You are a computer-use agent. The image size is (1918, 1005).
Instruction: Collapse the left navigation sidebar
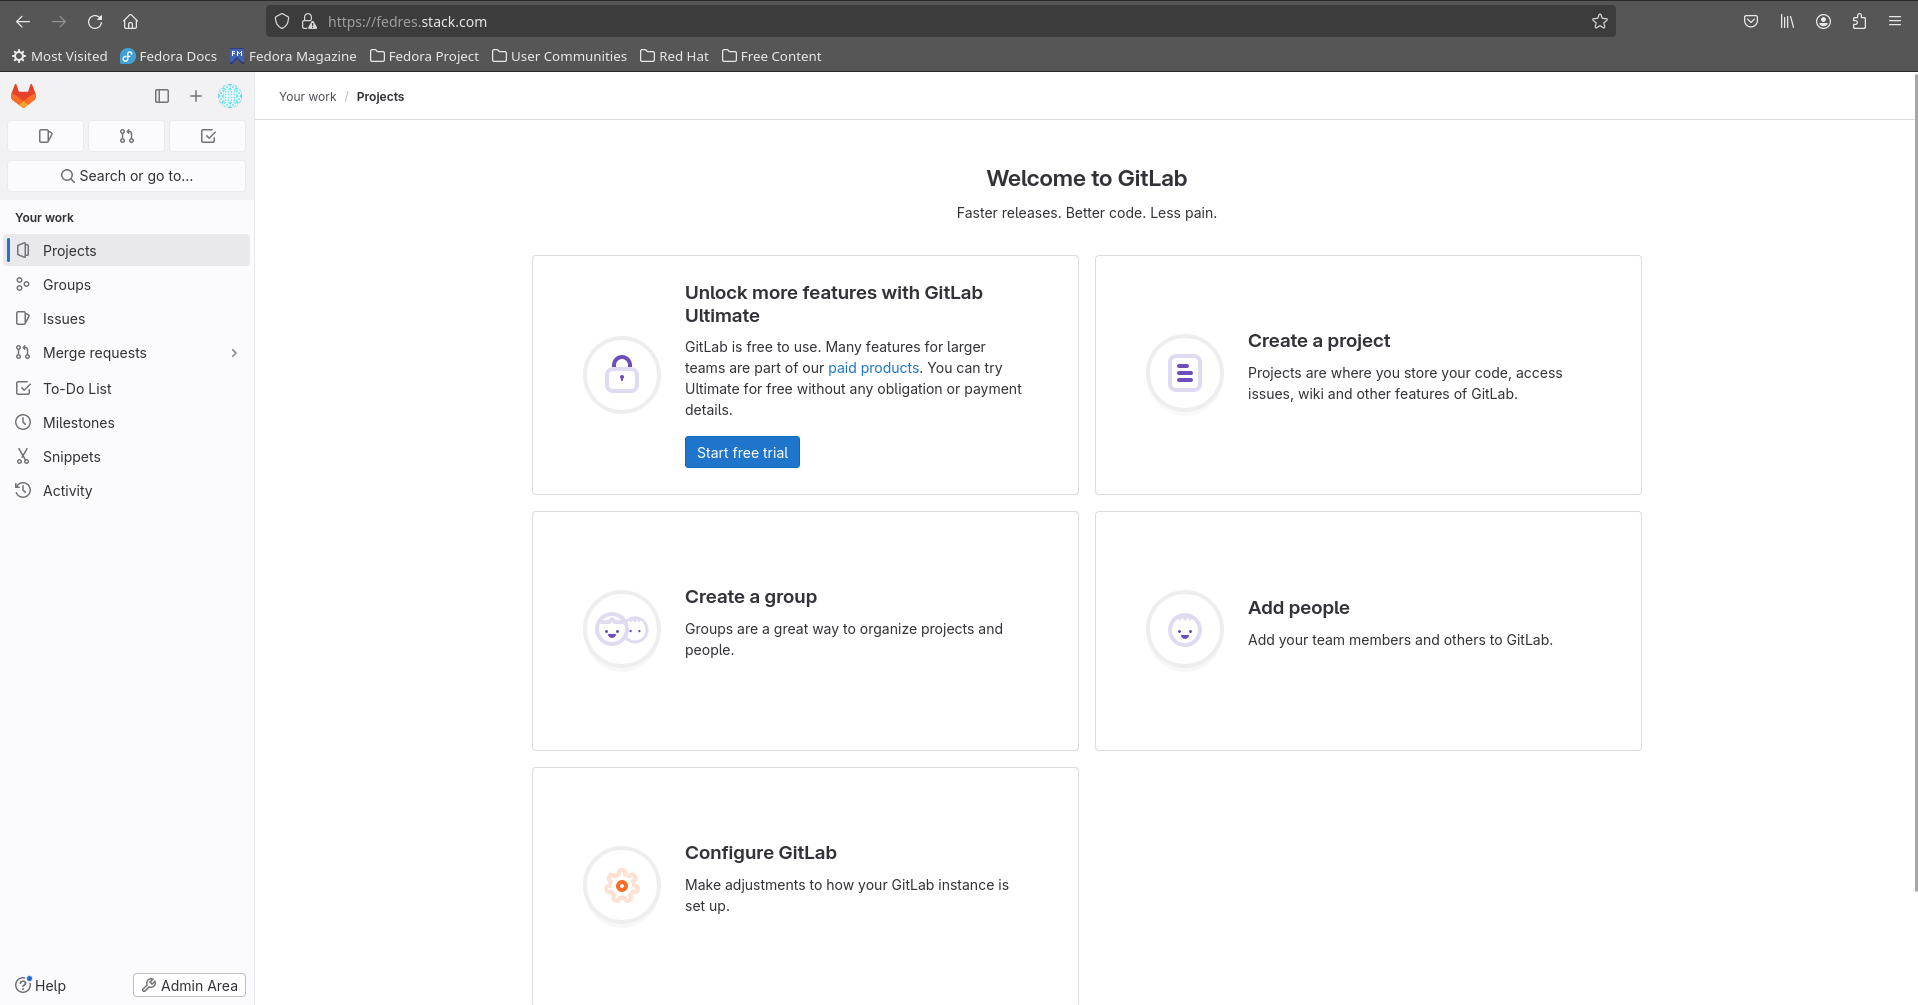161,96
